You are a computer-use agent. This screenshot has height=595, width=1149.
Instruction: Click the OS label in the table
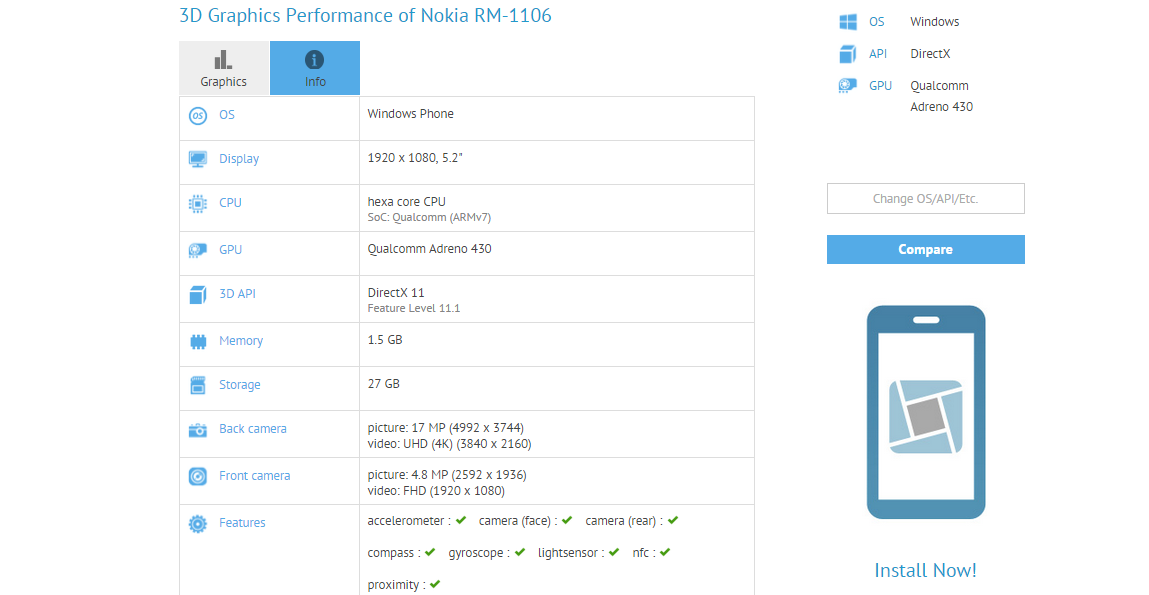pos(227,115)
